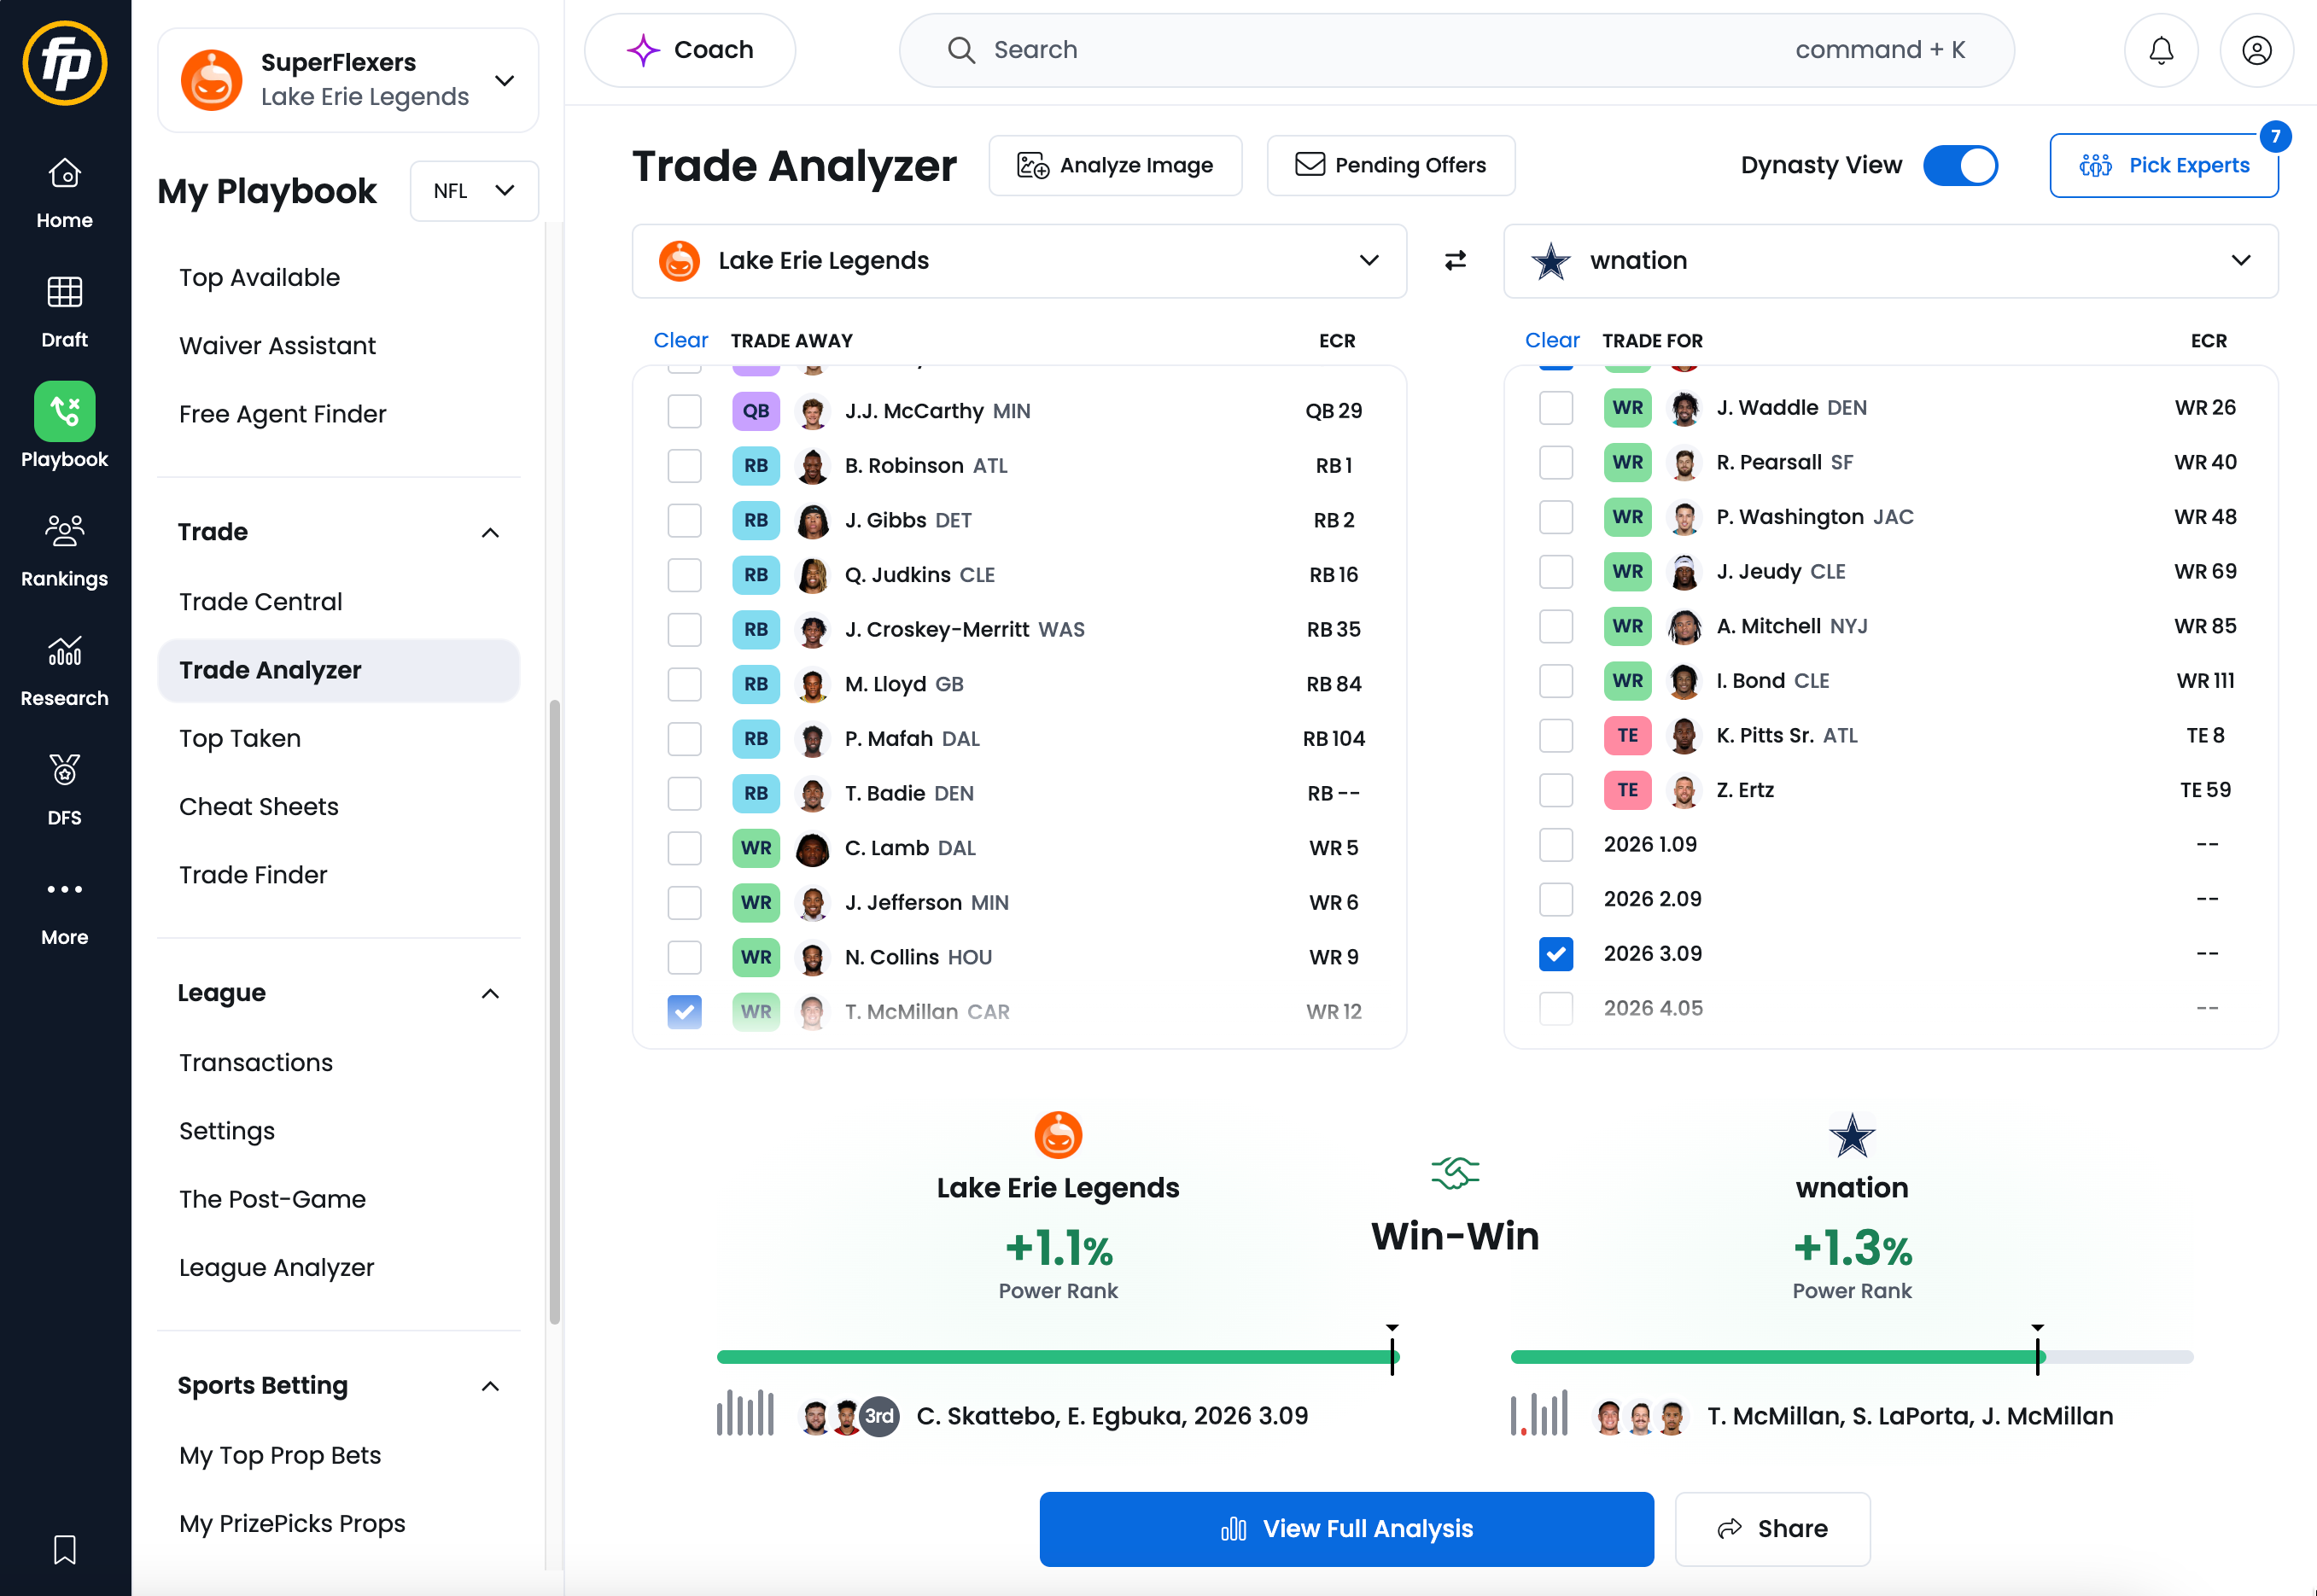Collapse the Trade section
The image size is (2317, 1596).
[490, 532]
